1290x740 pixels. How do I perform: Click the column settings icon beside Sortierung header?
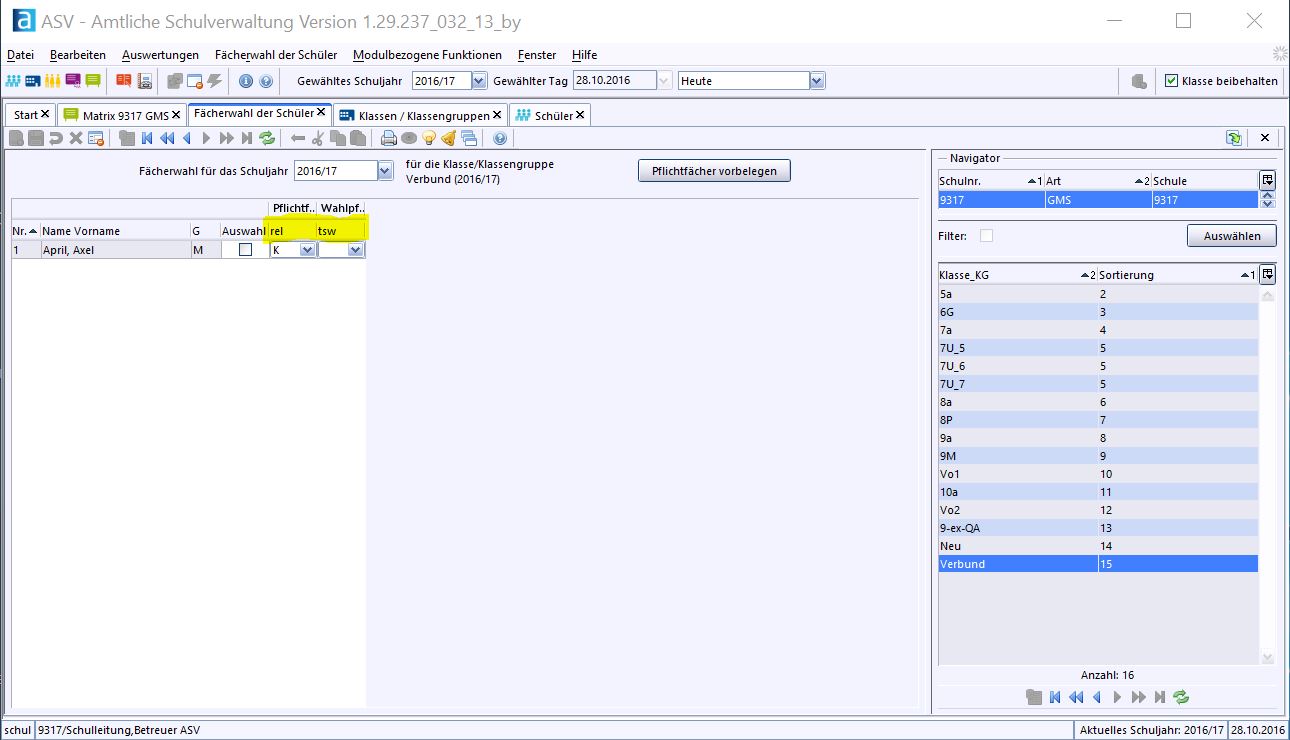[1268, 274]
